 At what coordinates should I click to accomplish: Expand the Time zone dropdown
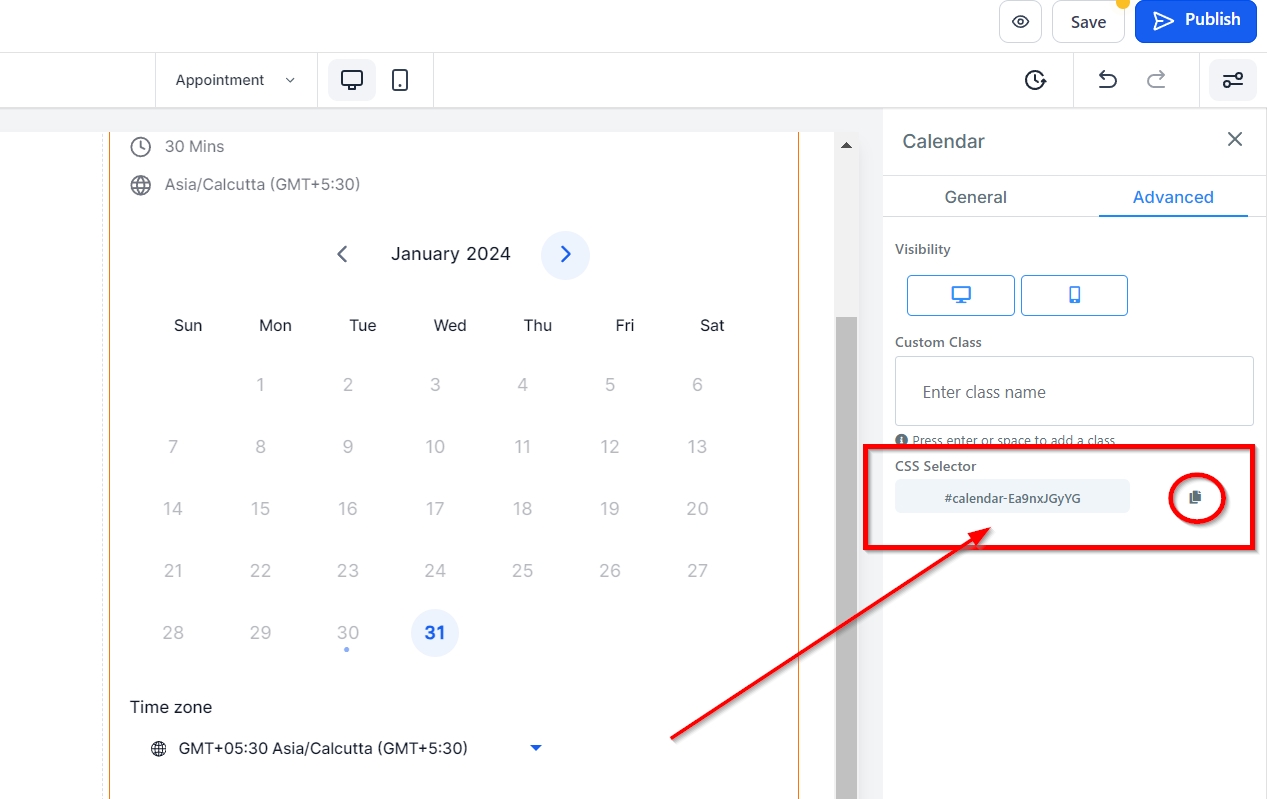click(535, 748)
